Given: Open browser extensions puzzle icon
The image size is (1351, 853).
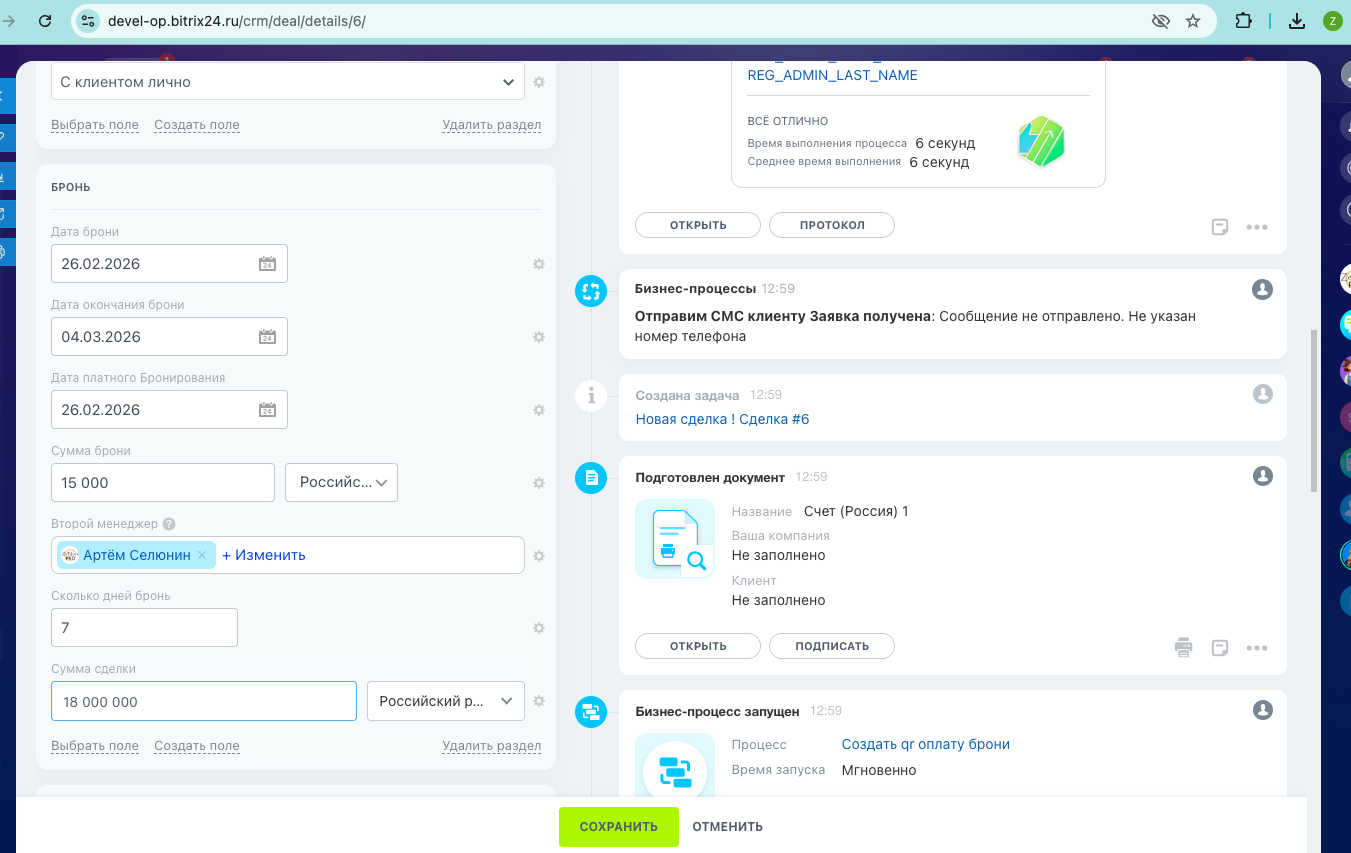Looking at the screenshot, I should [1243, 21].
